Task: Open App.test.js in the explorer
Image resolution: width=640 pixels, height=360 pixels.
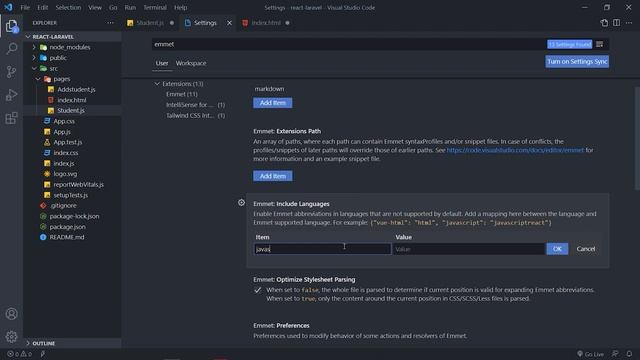Action: [x=68, y=142]
